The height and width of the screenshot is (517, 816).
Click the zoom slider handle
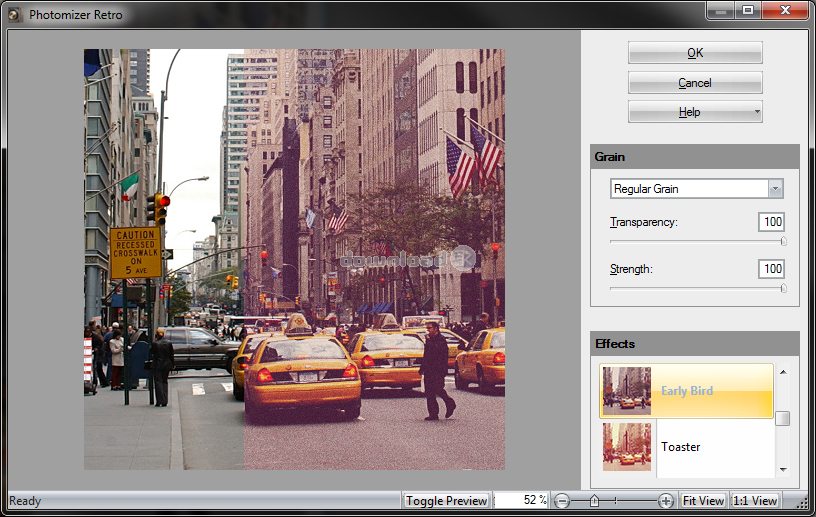[x=594, y=500]
